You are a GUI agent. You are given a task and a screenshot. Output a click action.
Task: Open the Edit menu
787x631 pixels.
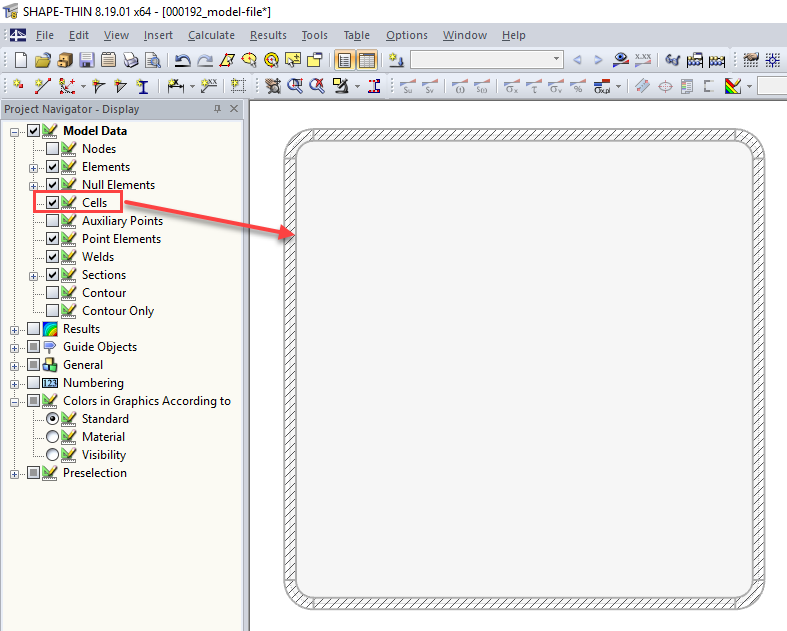click(x=79, y=35)
